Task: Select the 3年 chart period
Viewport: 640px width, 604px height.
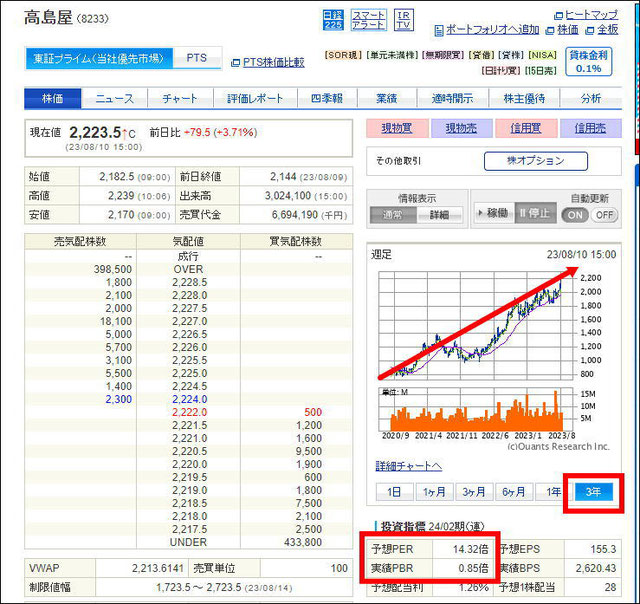Action: click(593, 492)
